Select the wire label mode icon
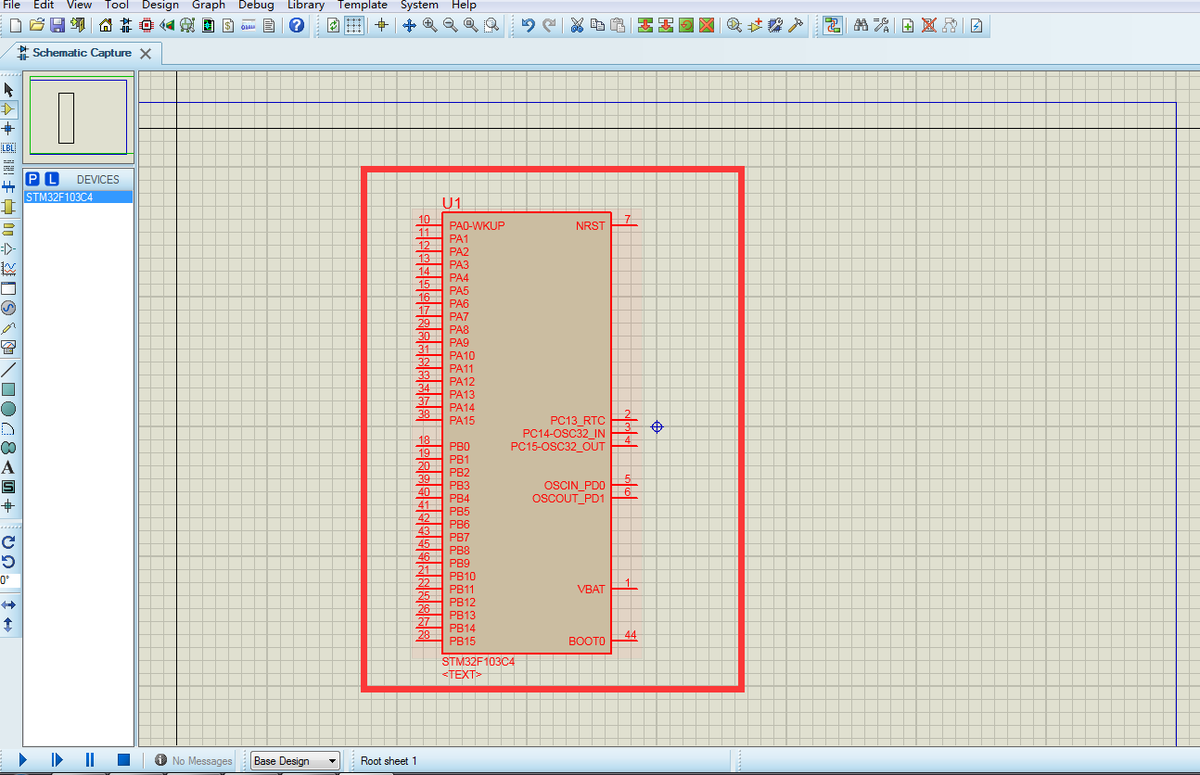The image size is (1200, 775). coord(9,148)
